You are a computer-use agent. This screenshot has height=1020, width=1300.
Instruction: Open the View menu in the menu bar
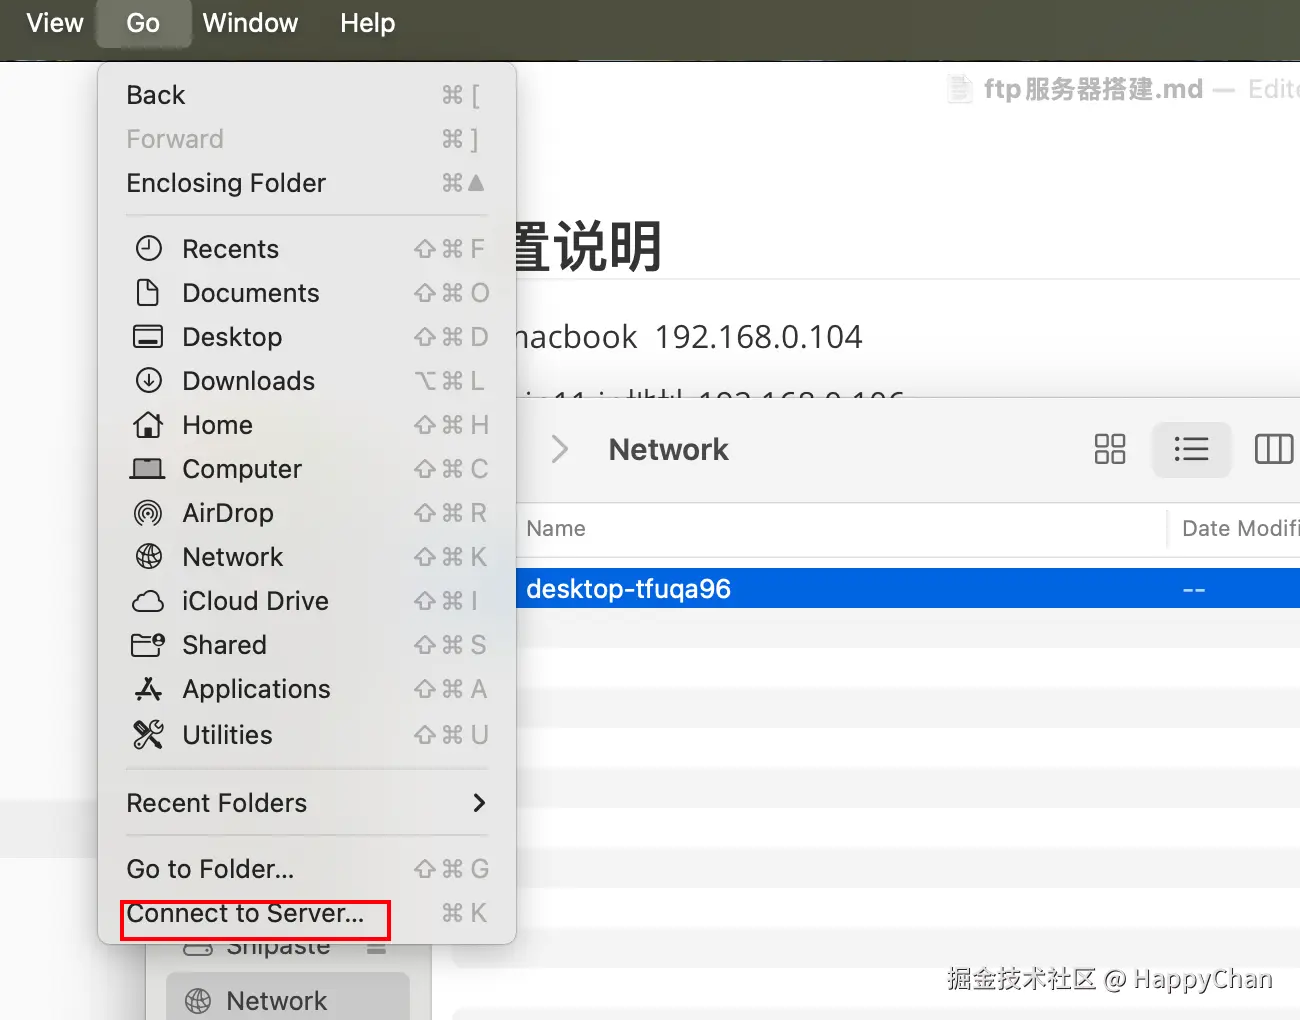pos(54,23)
